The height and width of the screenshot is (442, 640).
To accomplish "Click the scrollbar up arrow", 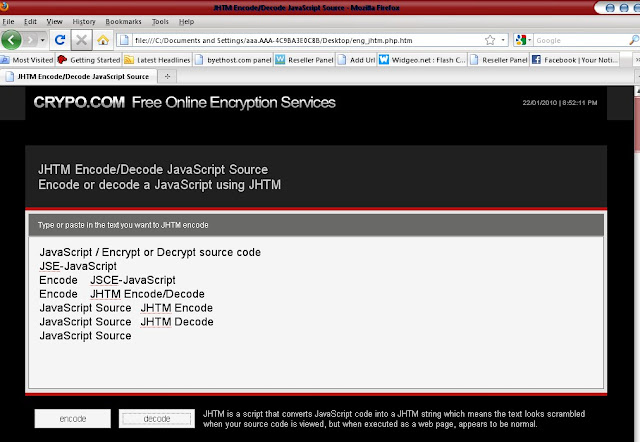I will pyautogui.click(x=637, y=91).
